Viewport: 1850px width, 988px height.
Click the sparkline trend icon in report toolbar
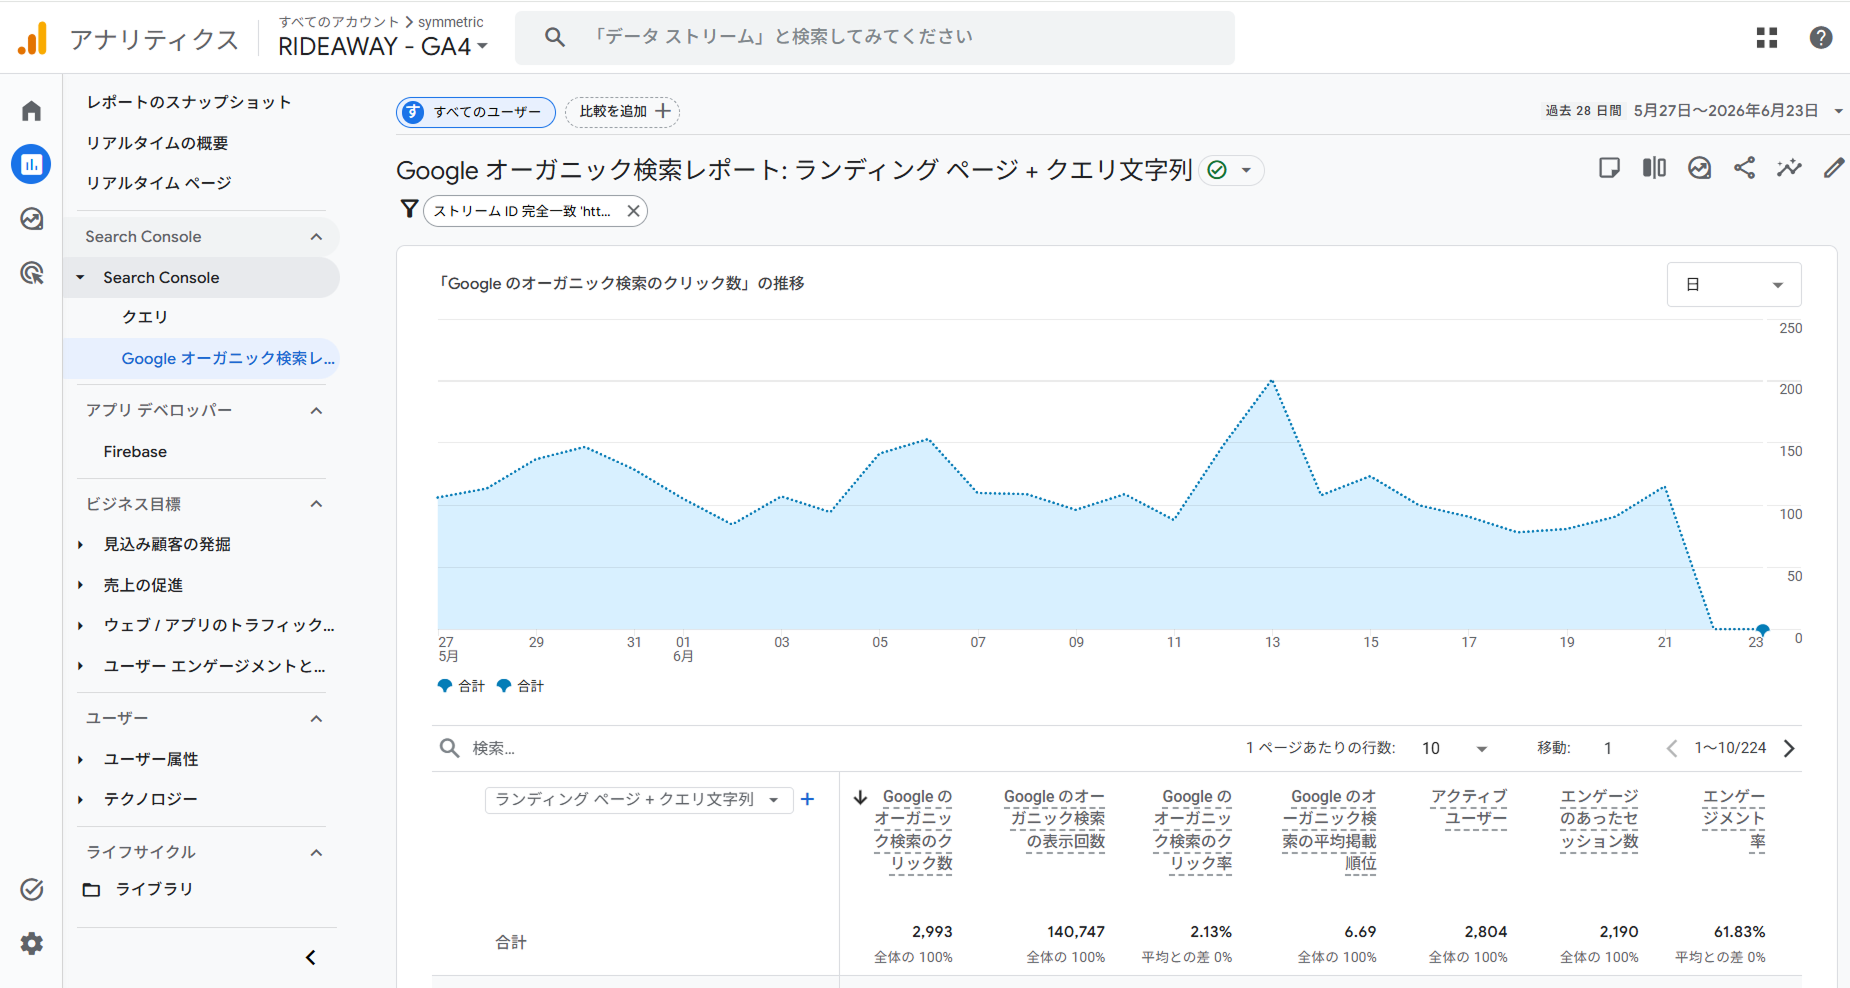[x=1789, y=168]
